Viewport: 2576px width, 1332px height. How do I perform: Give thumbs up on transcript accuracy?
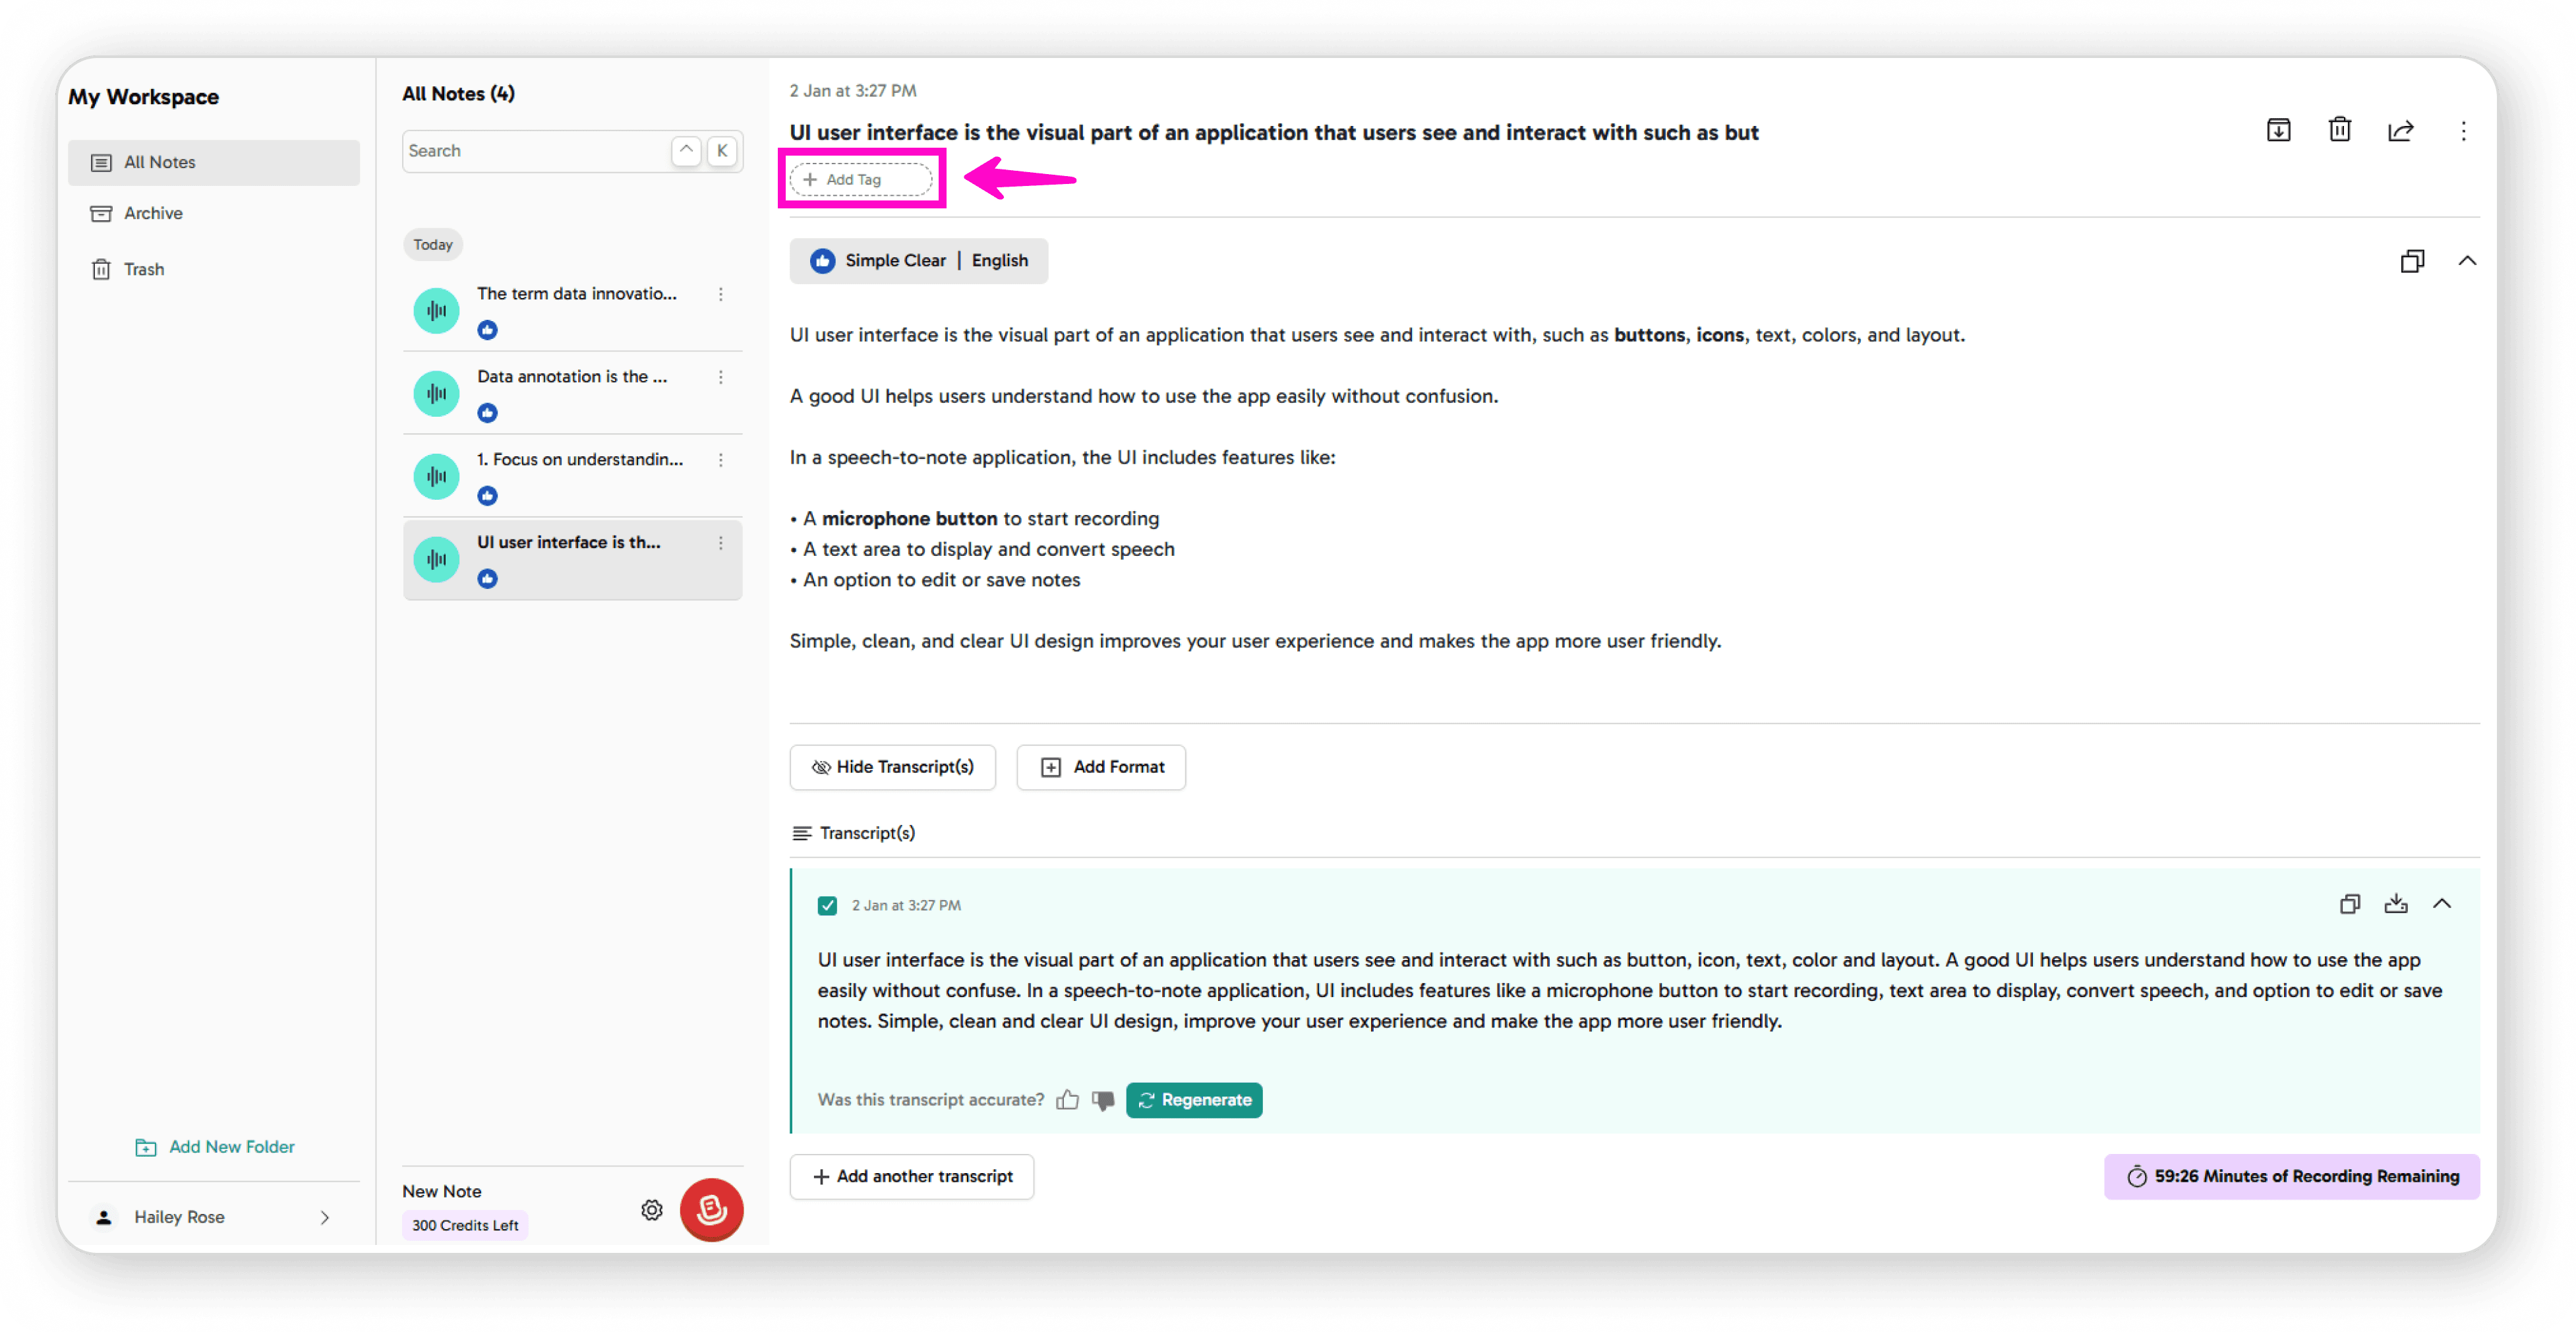point(1067,1100)
